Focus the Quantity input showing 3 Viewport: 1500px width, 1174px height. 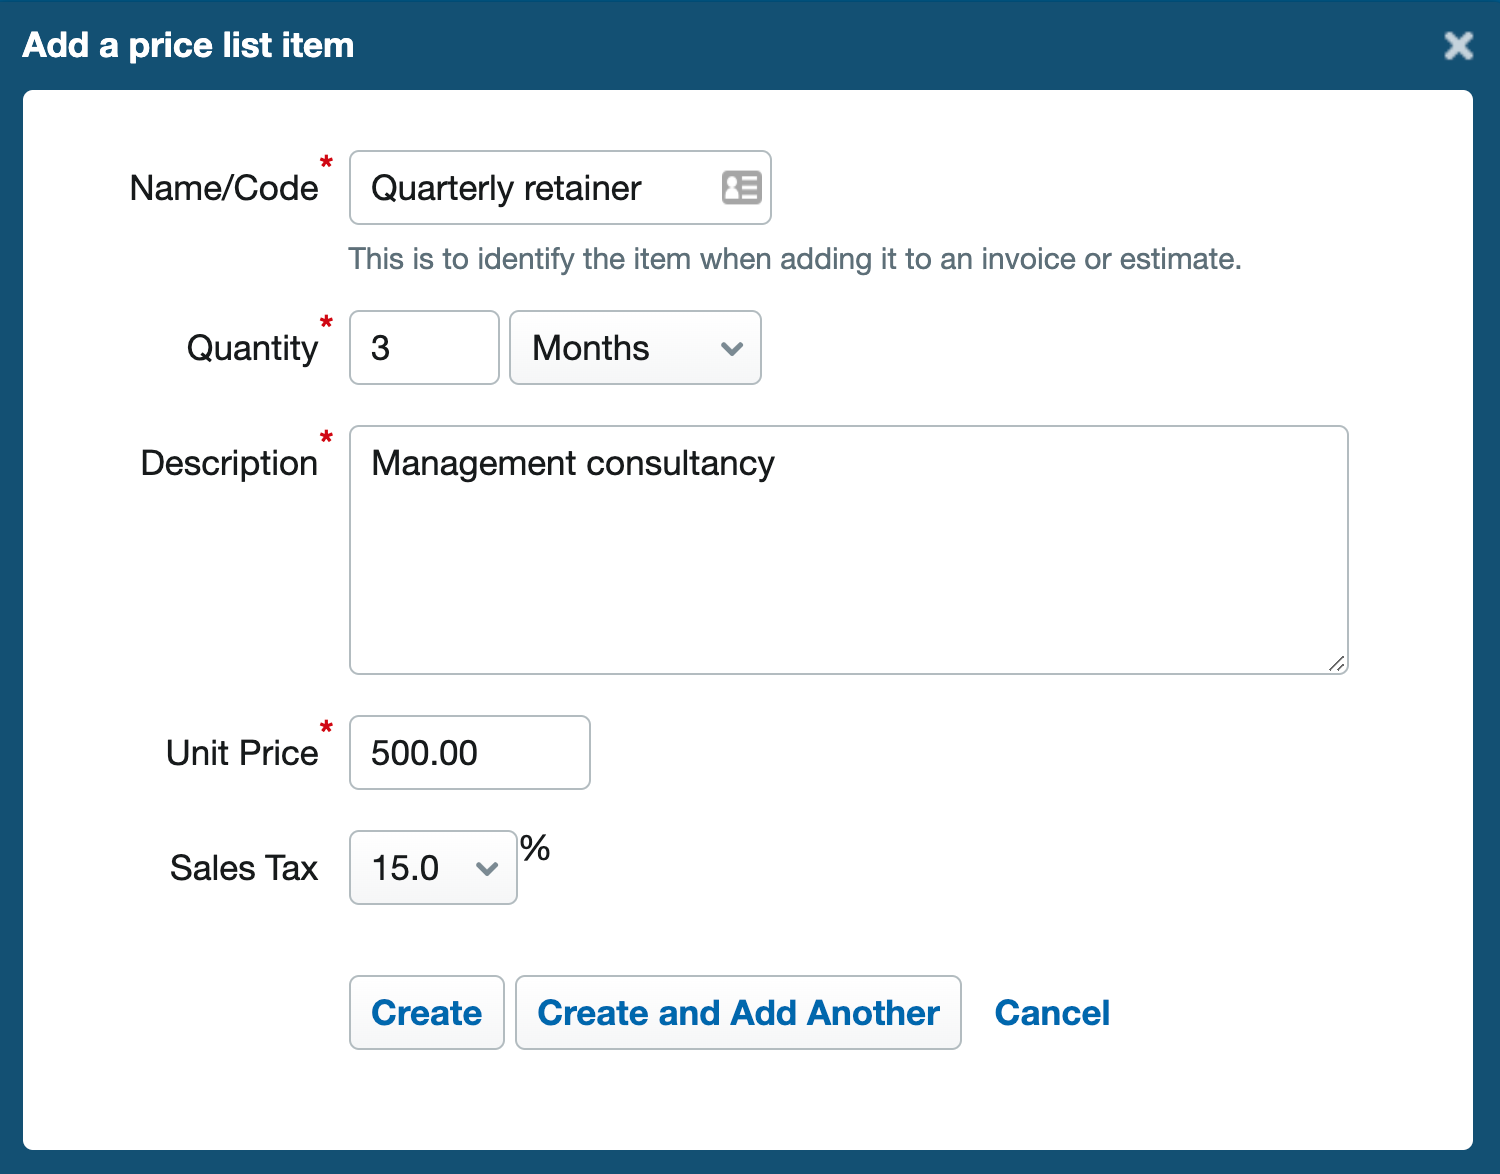point(424,348)
